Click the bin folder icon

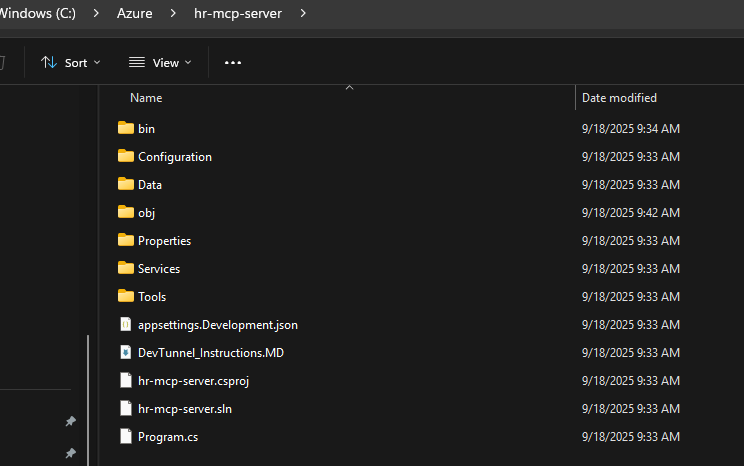[125, 128]
